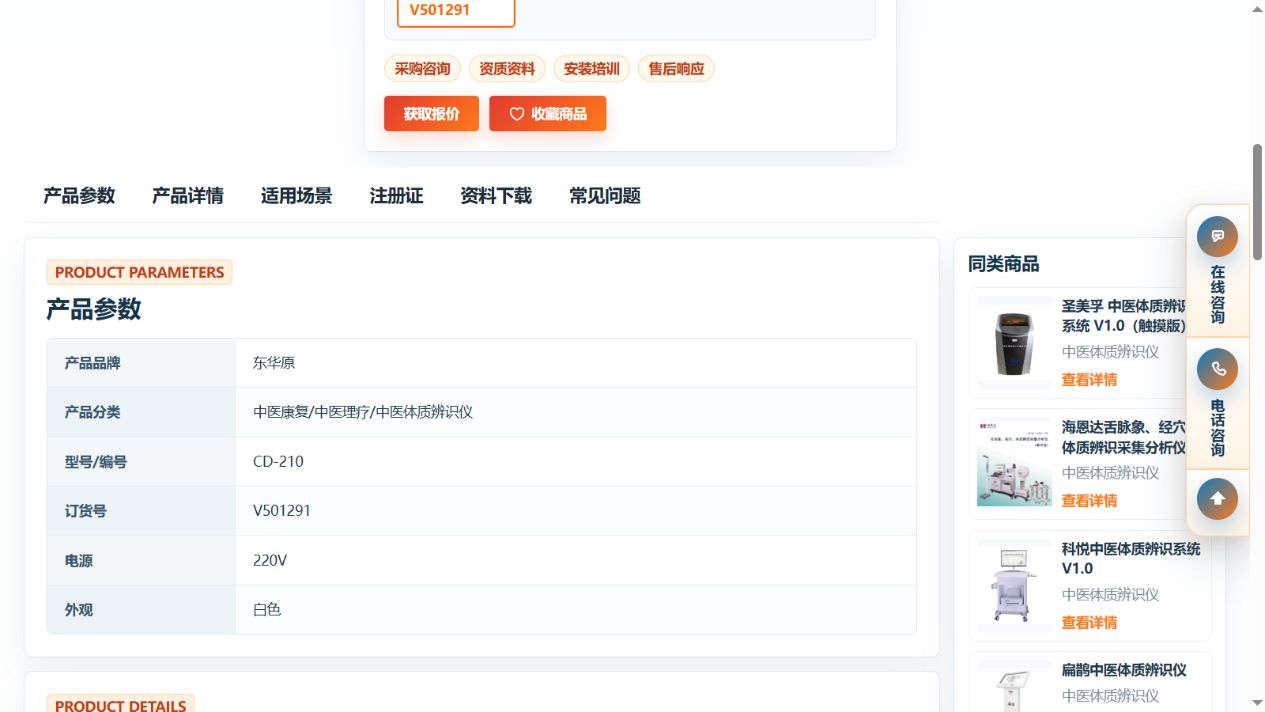
Task: Click the PRODUCT PARAMETERS badge
Action: tap(139, 272)
